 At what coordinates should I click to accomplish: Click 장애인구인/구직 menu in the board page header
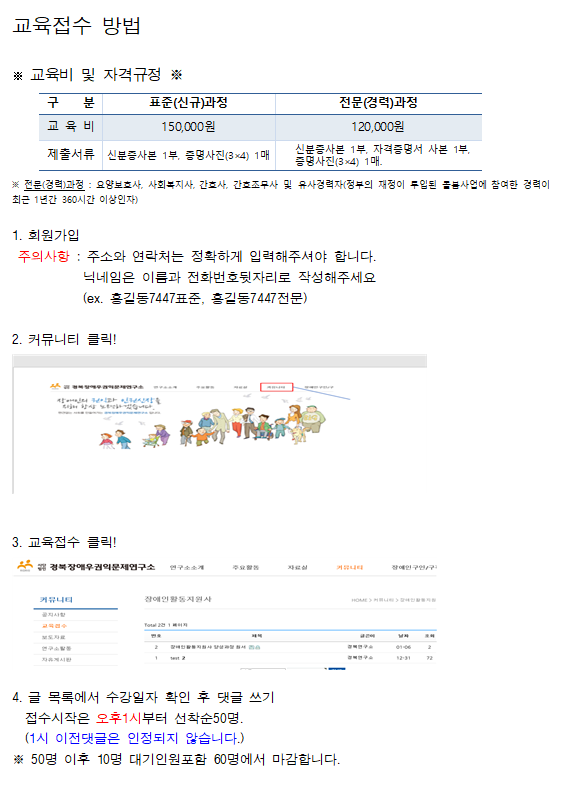tap(414, 567)
